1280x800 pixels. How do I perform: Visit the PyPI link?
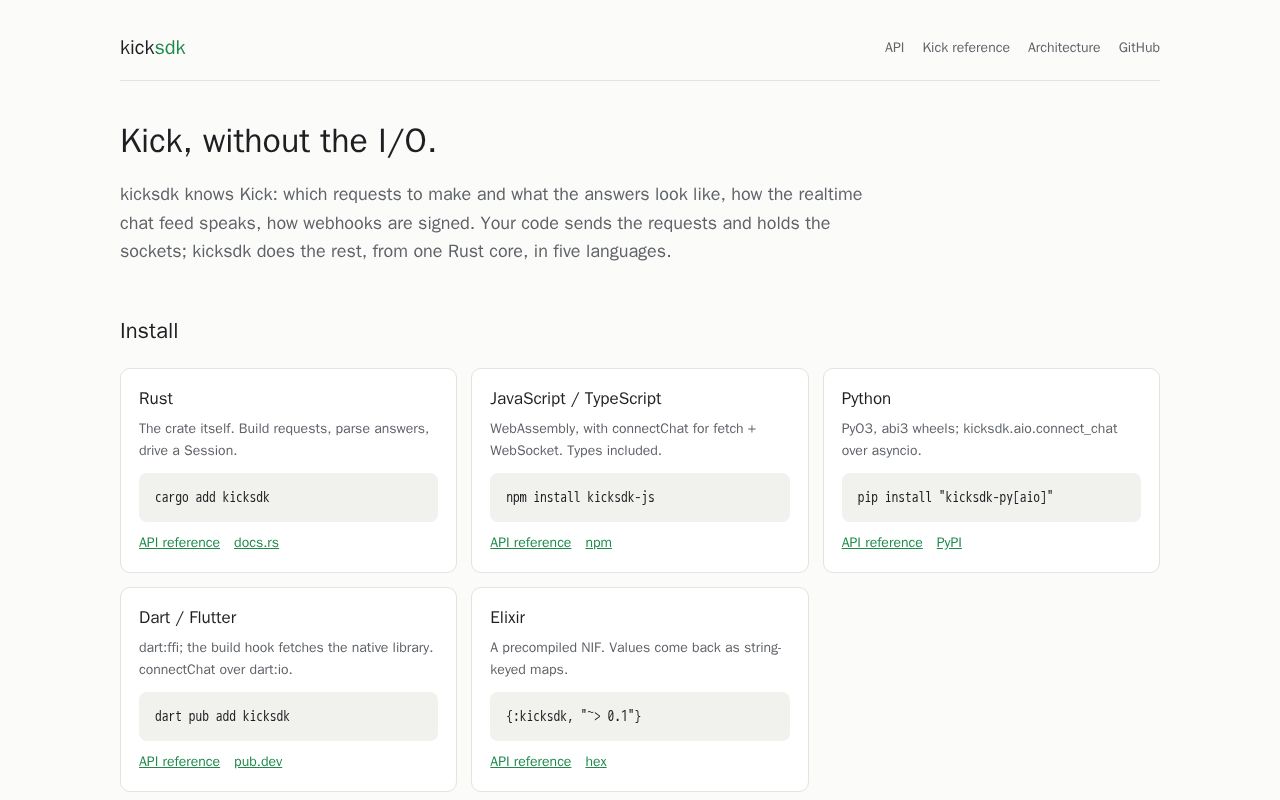coord(949,543)
